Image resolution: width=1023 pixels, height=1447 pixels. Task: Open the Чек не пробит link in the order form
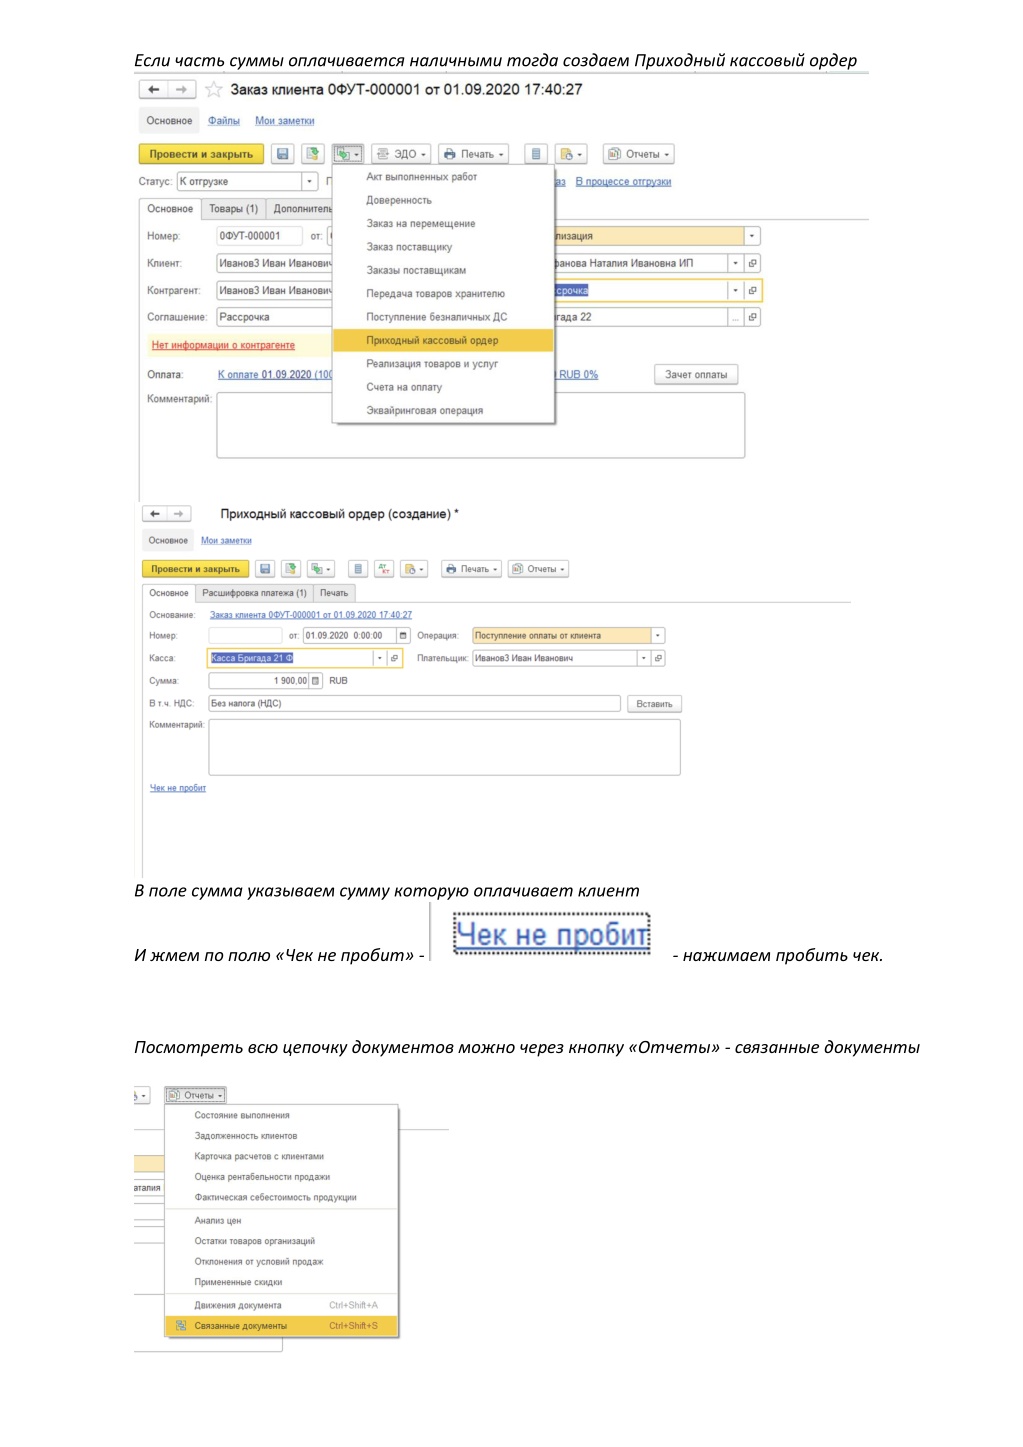[x=178, y=788]
